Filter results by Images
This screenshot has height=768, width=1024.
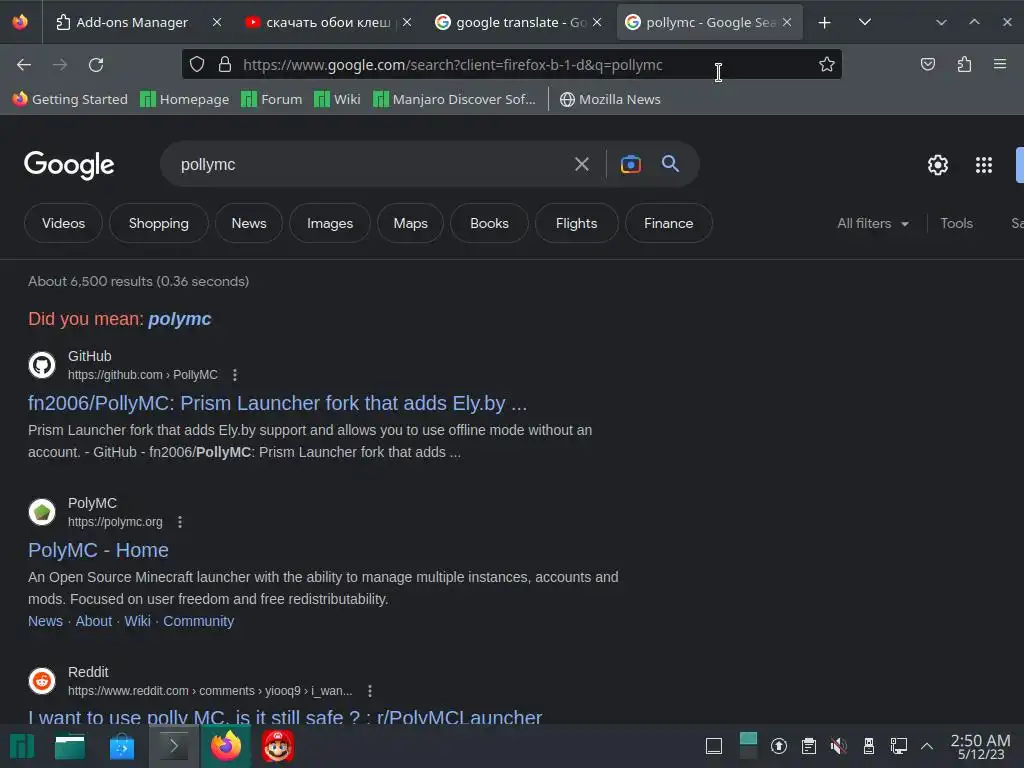coord(330,223)
